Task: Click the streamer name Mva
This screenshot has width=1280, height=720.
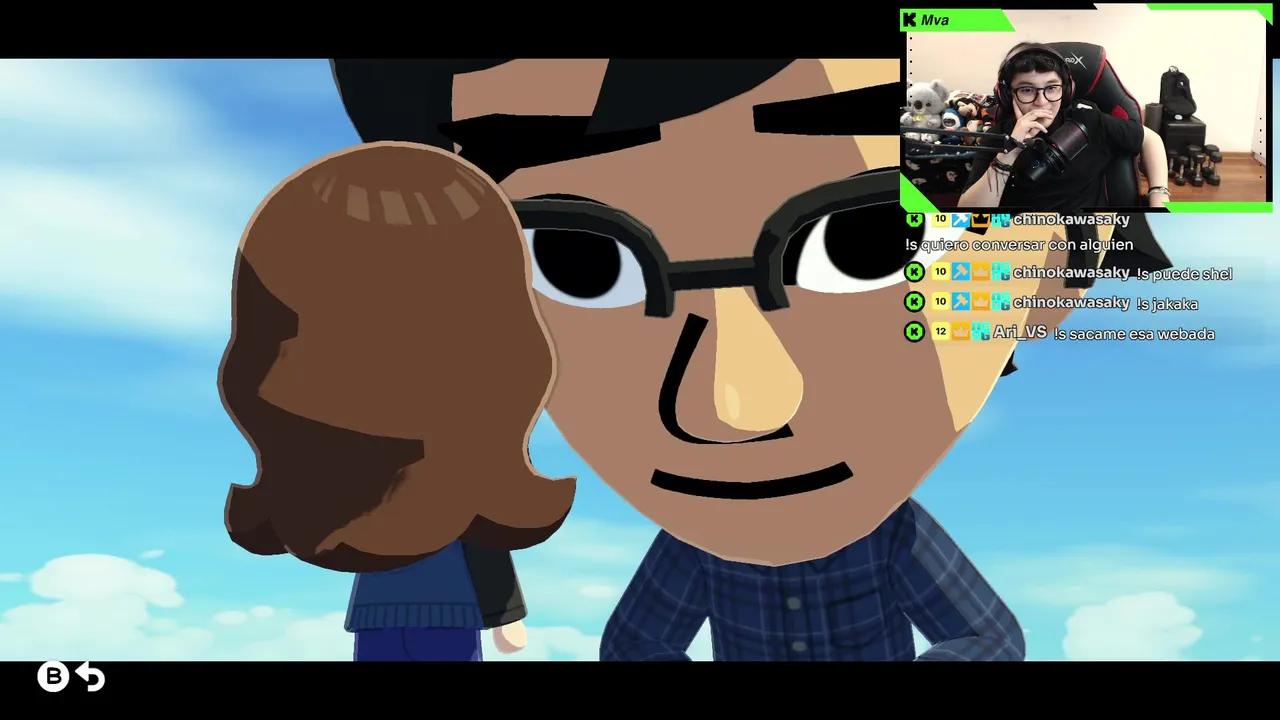Action: pos(935,20)
